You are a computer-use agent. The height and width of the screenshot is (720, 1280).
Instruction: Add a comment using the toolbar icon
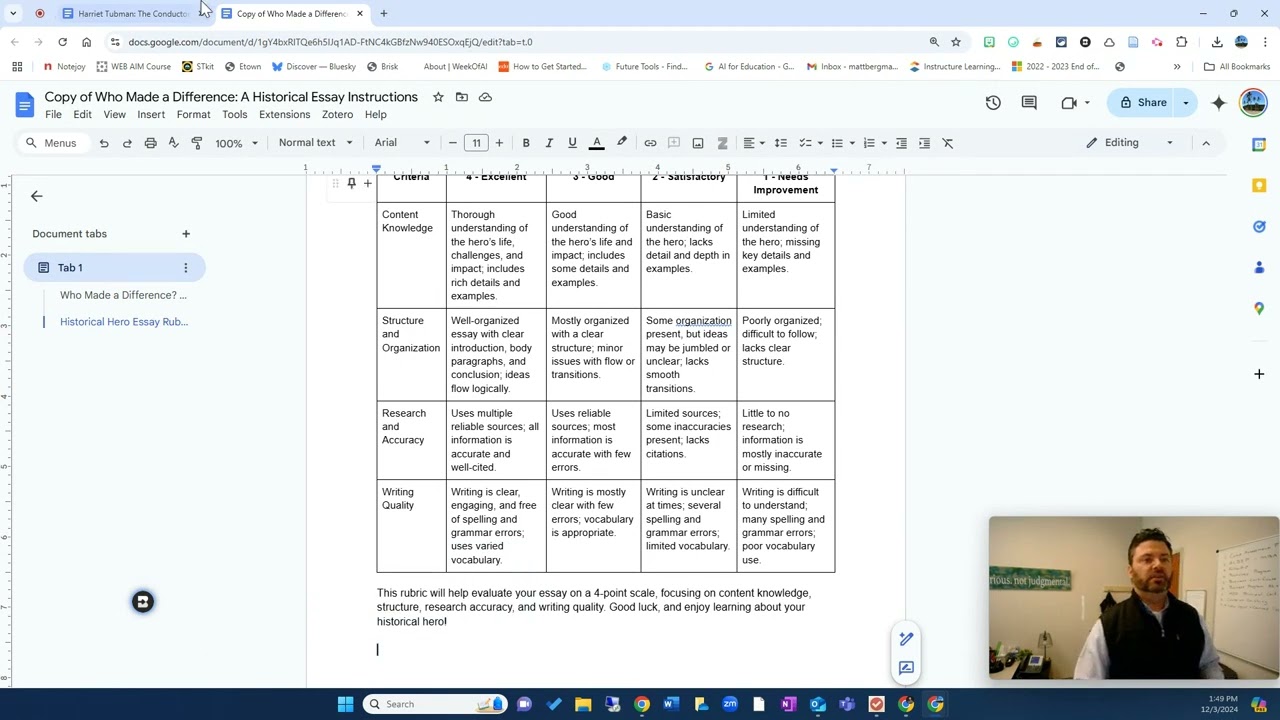tap(674, 143)
